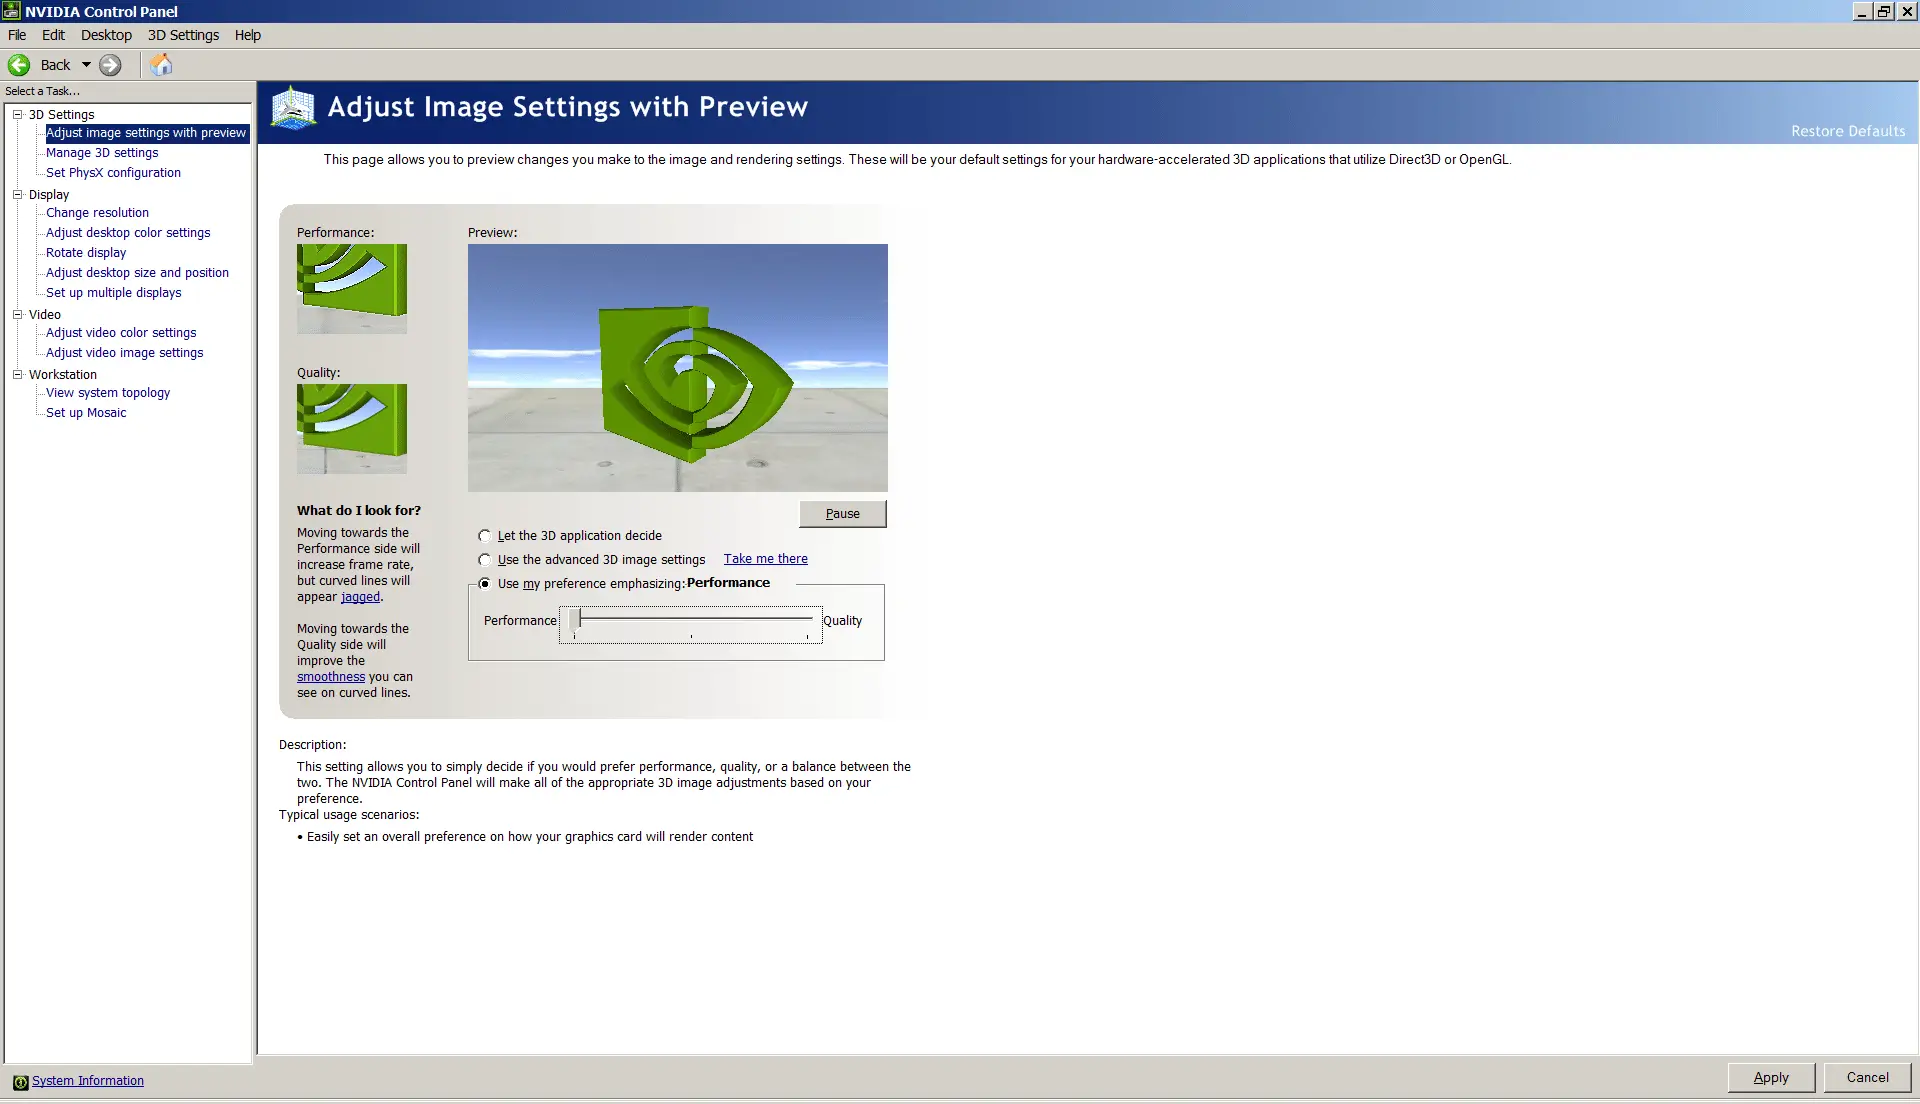Select Use the advanced 3D image settings
This screenshot has width=1920, height=1104.
coord(485,560)
